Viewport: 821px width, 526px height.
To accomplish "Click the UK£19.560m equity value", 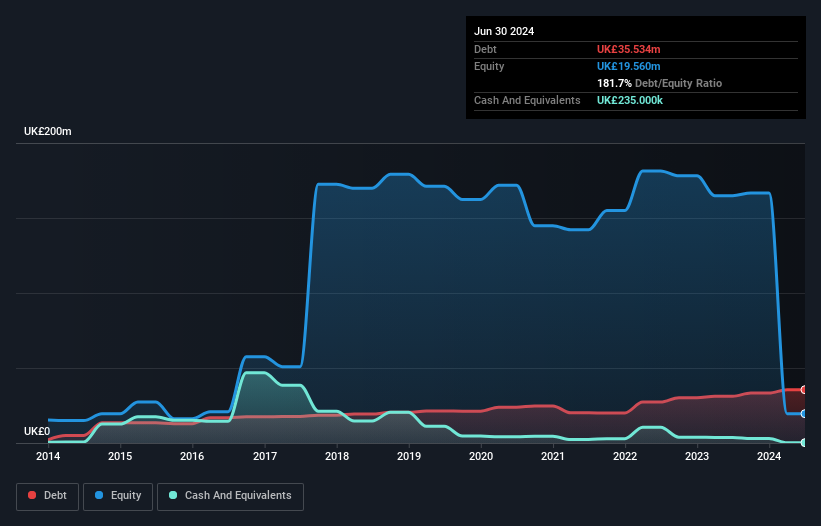I will tap(628, 66).
